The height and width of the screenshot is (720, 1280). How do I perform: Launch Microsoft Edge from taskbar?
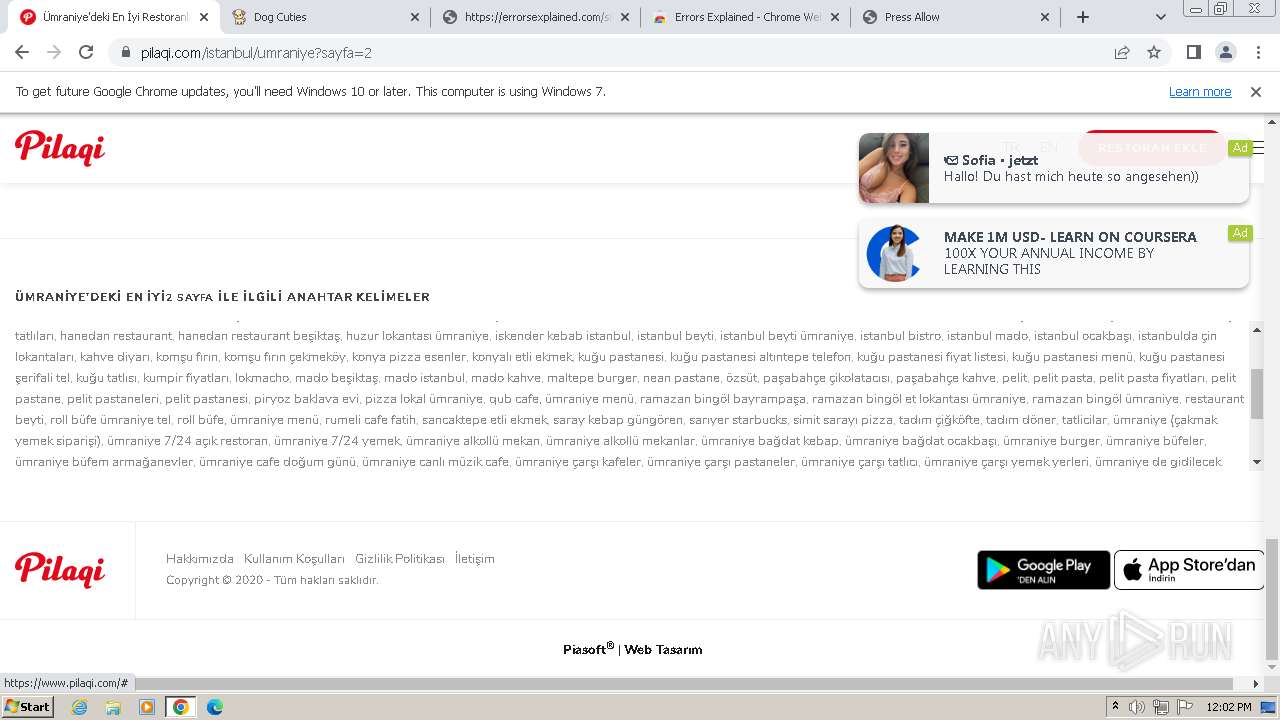tap(215, 707)
